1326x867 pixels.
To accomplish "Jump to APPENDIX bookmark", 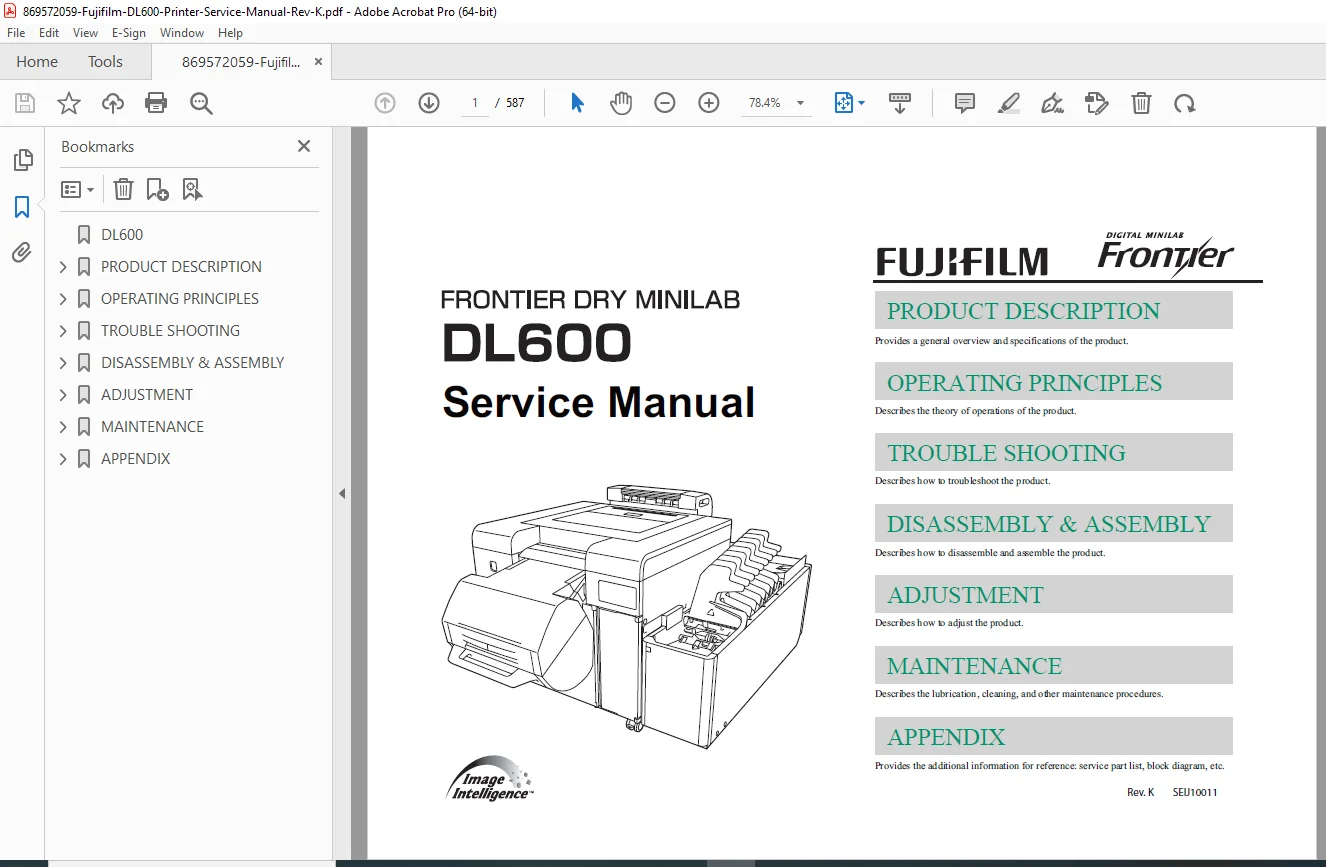I will tap(136, 459).
